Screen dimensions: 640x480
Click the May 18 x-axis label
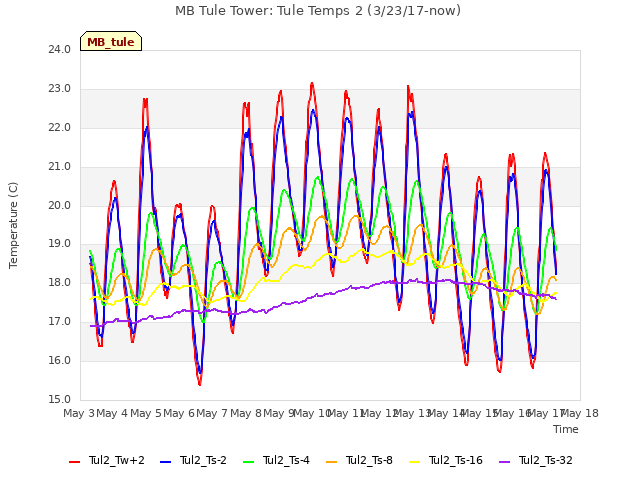point(580,413)
